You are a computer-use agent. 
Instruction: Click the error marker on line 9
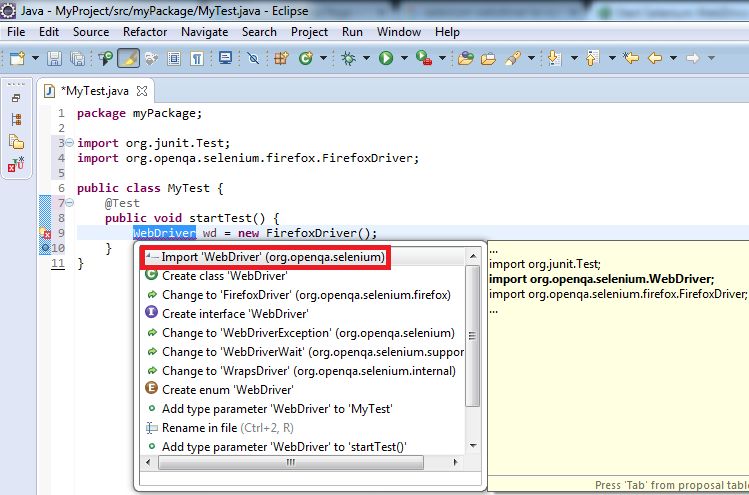pos(45,233)
